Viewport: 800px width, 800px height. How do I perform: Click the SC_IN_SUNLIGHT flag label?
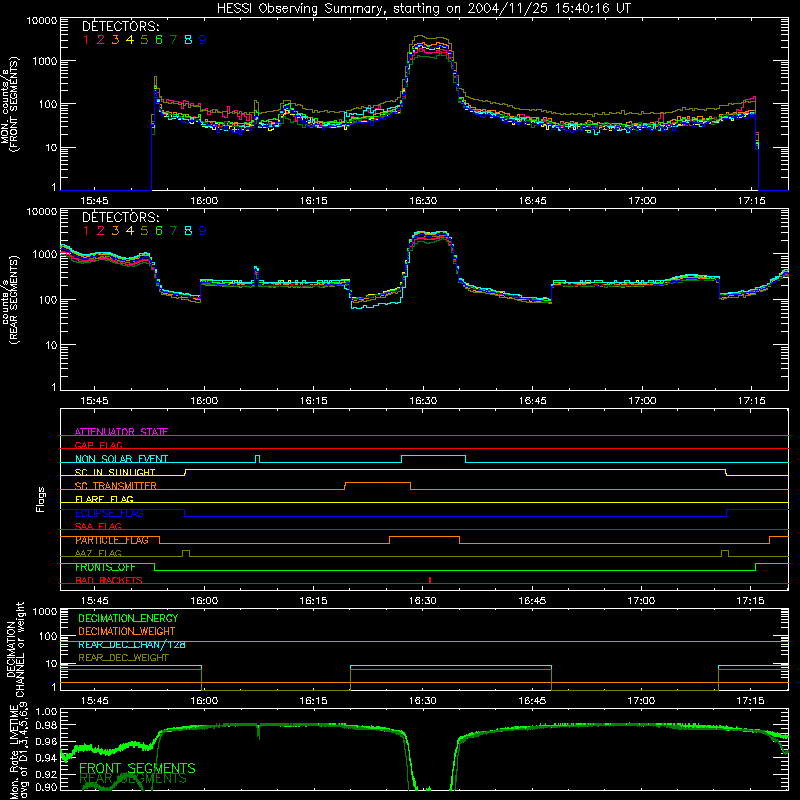click(x=115, y=472)
